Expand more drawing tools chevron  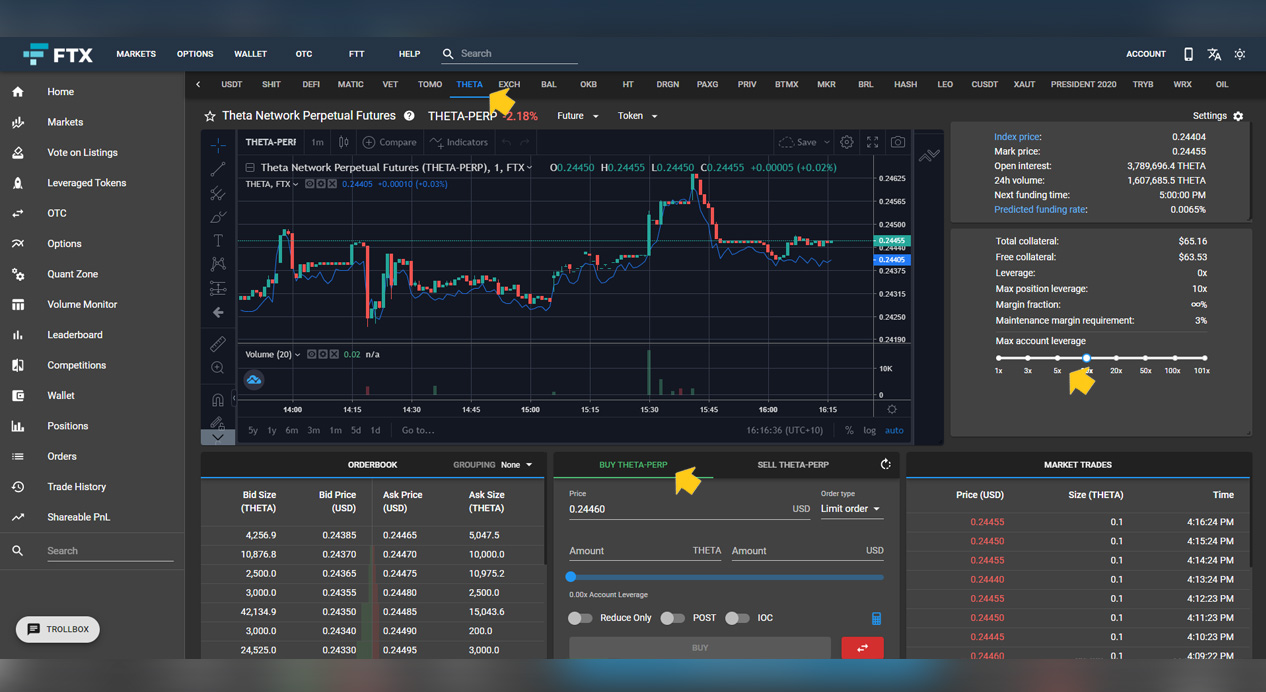pyautogui.click(x=218, y=437)
